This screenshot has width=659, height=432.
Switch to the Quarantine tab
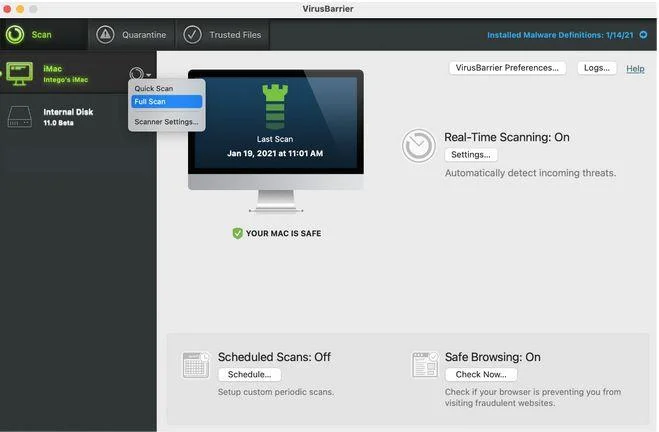point(132,35)
